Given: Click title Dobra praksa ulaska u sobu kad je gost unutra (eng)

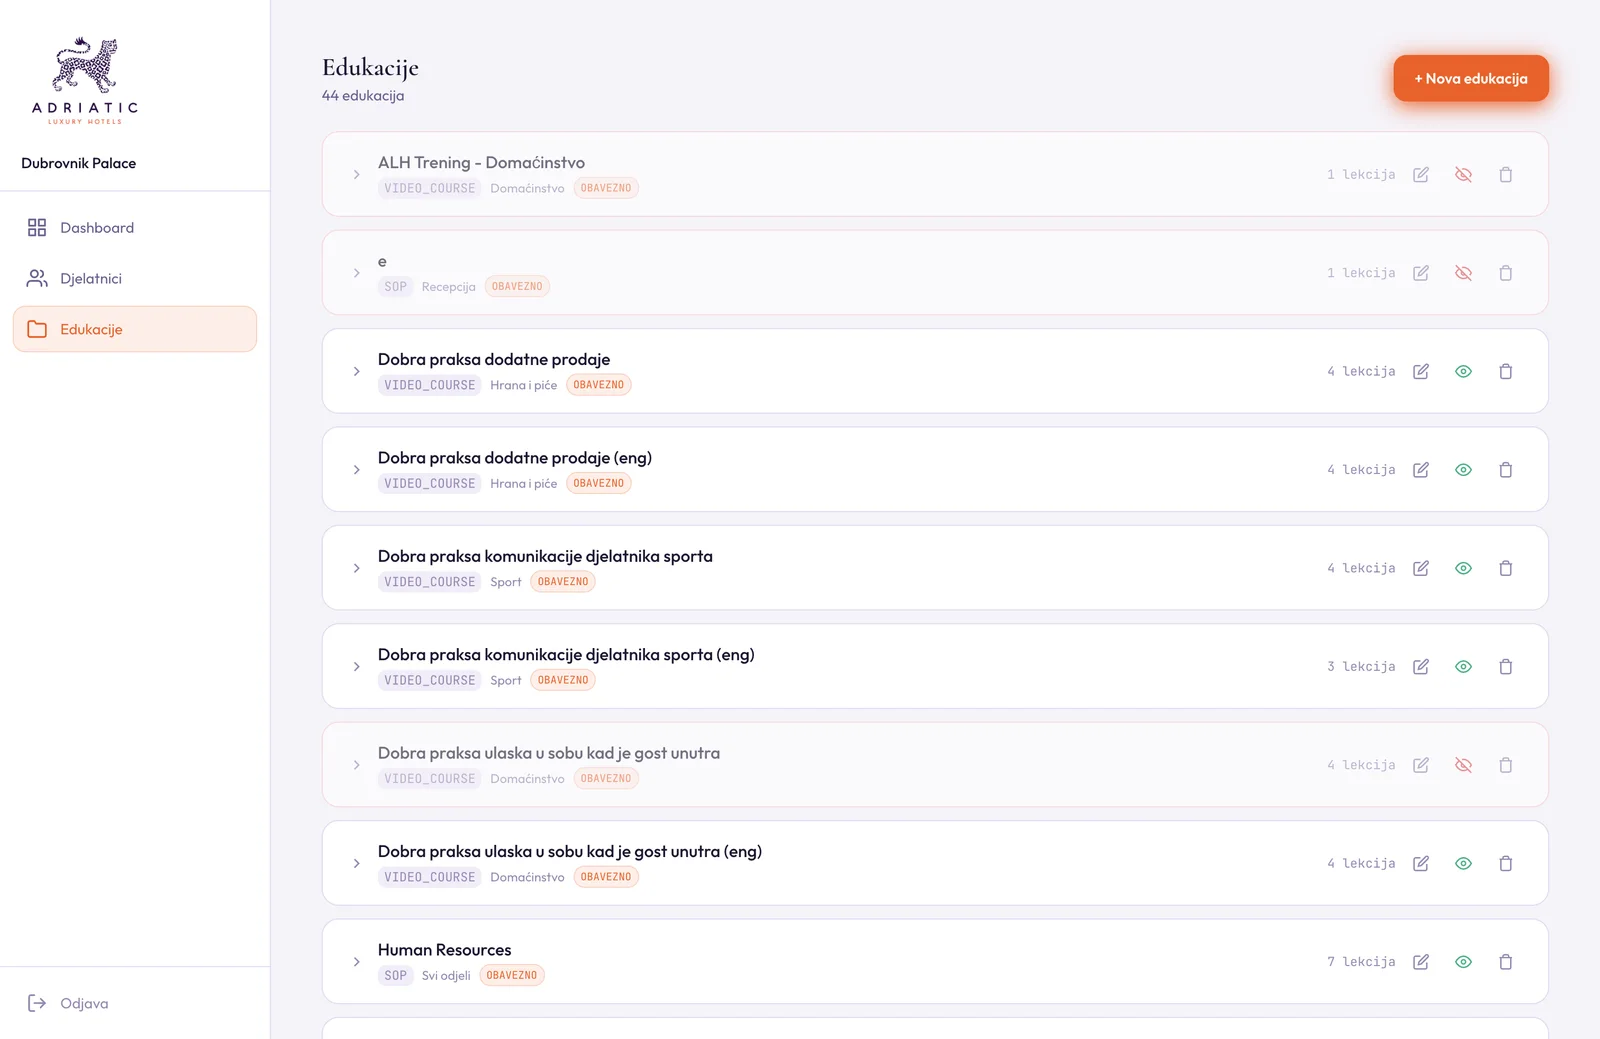Looking at the screenshot, I should coord(570,852).
